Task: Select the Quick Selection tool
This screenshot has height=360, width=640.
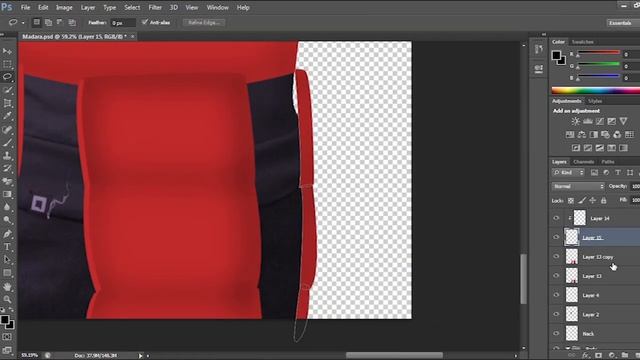Action: click(7, 90)
